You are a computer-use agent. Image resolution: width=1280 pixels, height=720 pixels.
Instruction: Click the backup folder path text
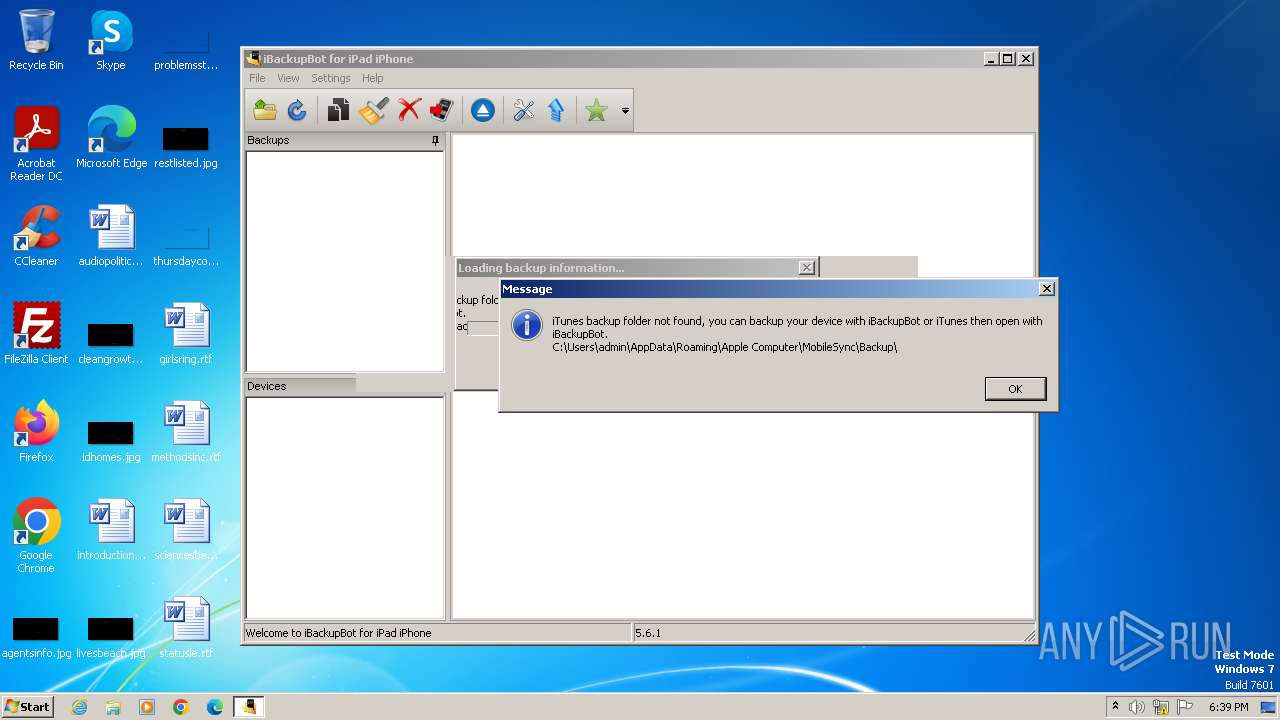[725, 348]
